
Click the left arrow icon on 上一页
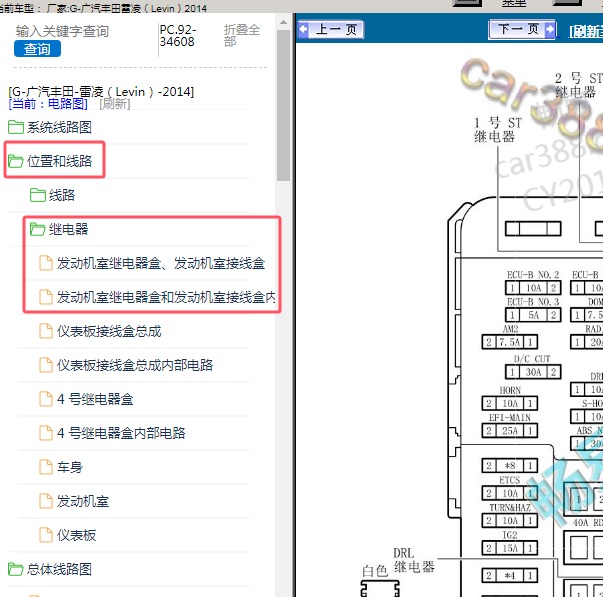303,29
